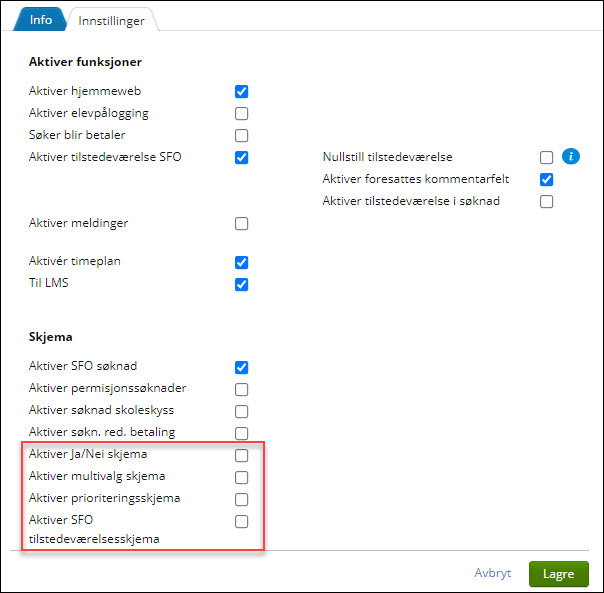Enable Aktiver tilstedeværelse i søknad

(546, 201)
